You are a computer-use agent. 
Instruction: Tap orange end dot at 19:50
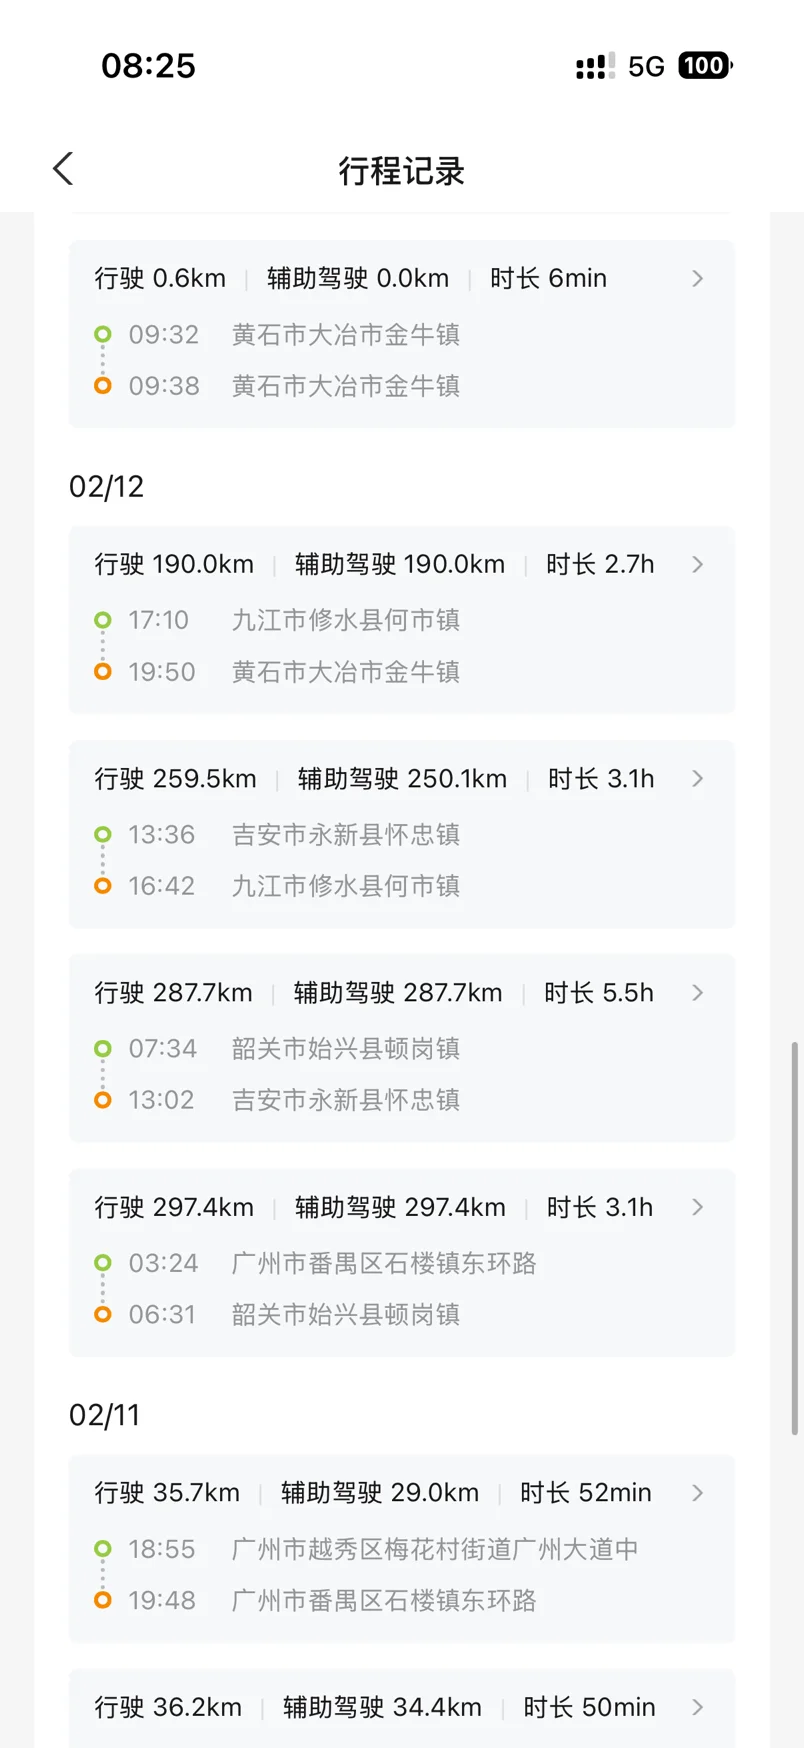tap(103, 672)
